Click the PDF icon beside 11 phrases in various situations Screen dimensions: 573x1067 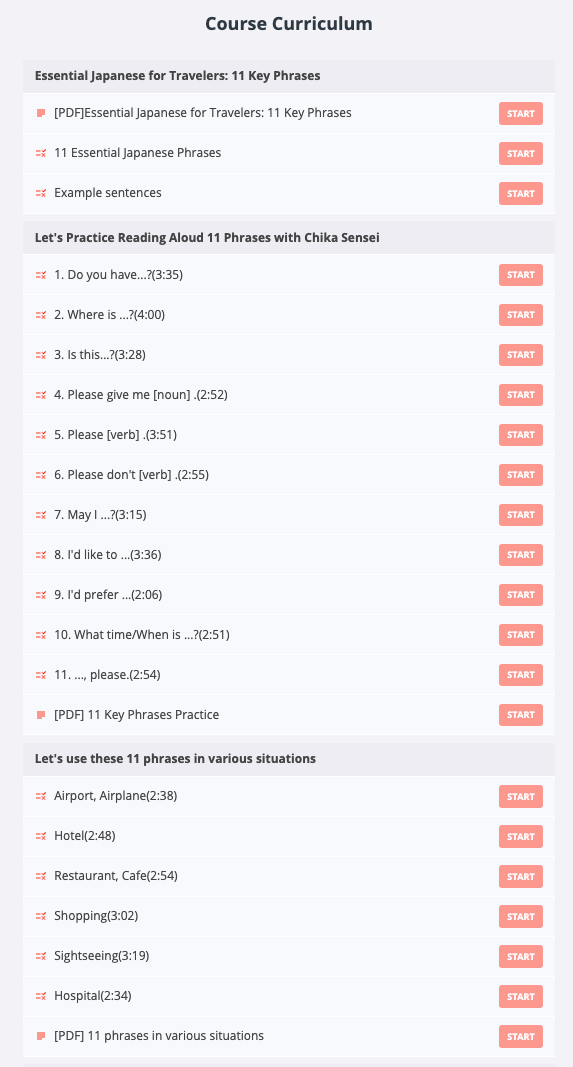41,1036
